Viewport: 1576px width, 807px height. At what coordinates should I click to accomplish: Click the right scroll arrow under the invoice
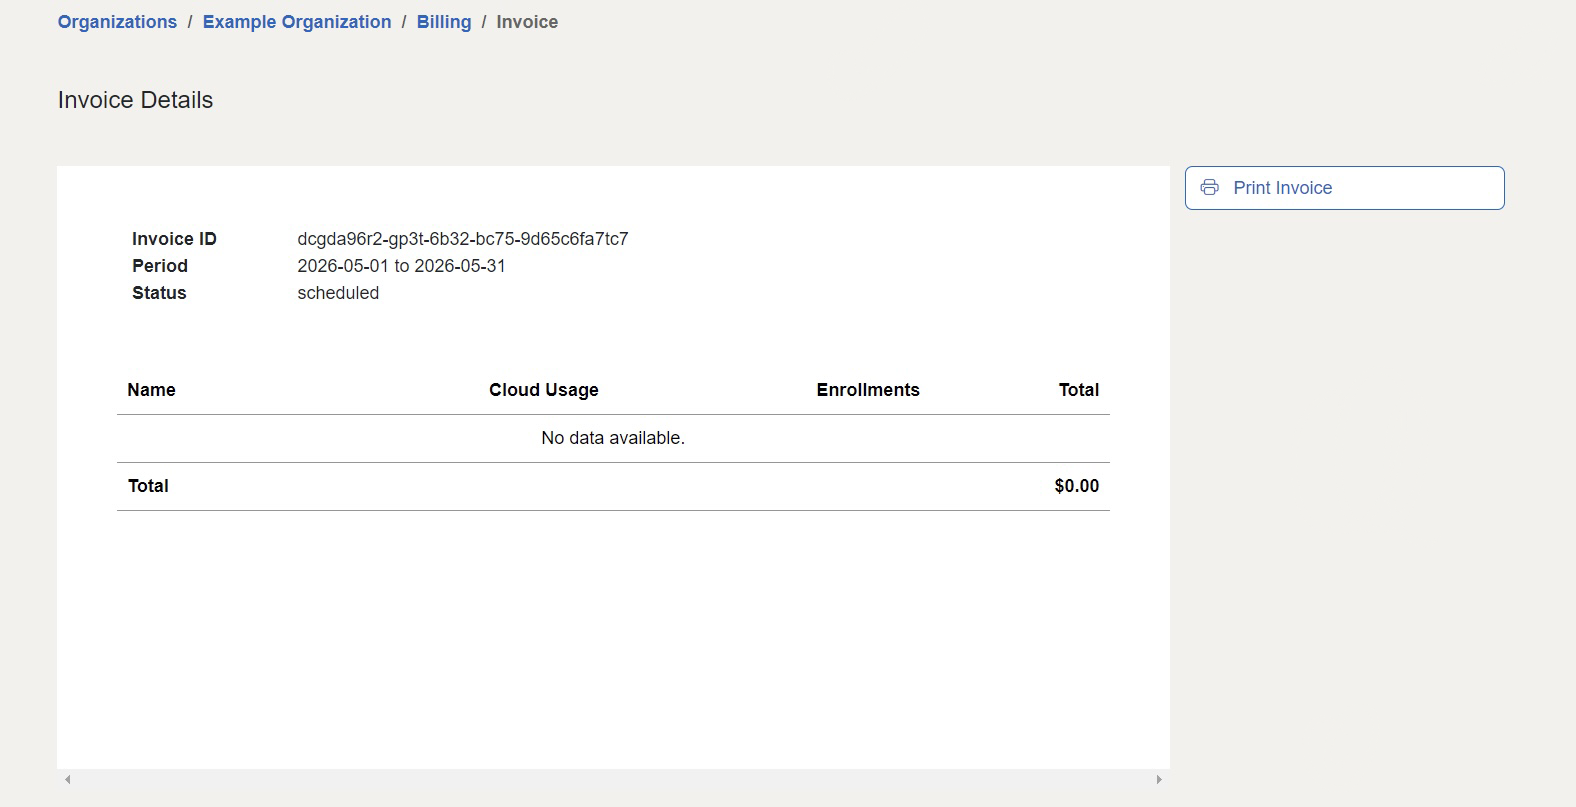coord(1159,779)
